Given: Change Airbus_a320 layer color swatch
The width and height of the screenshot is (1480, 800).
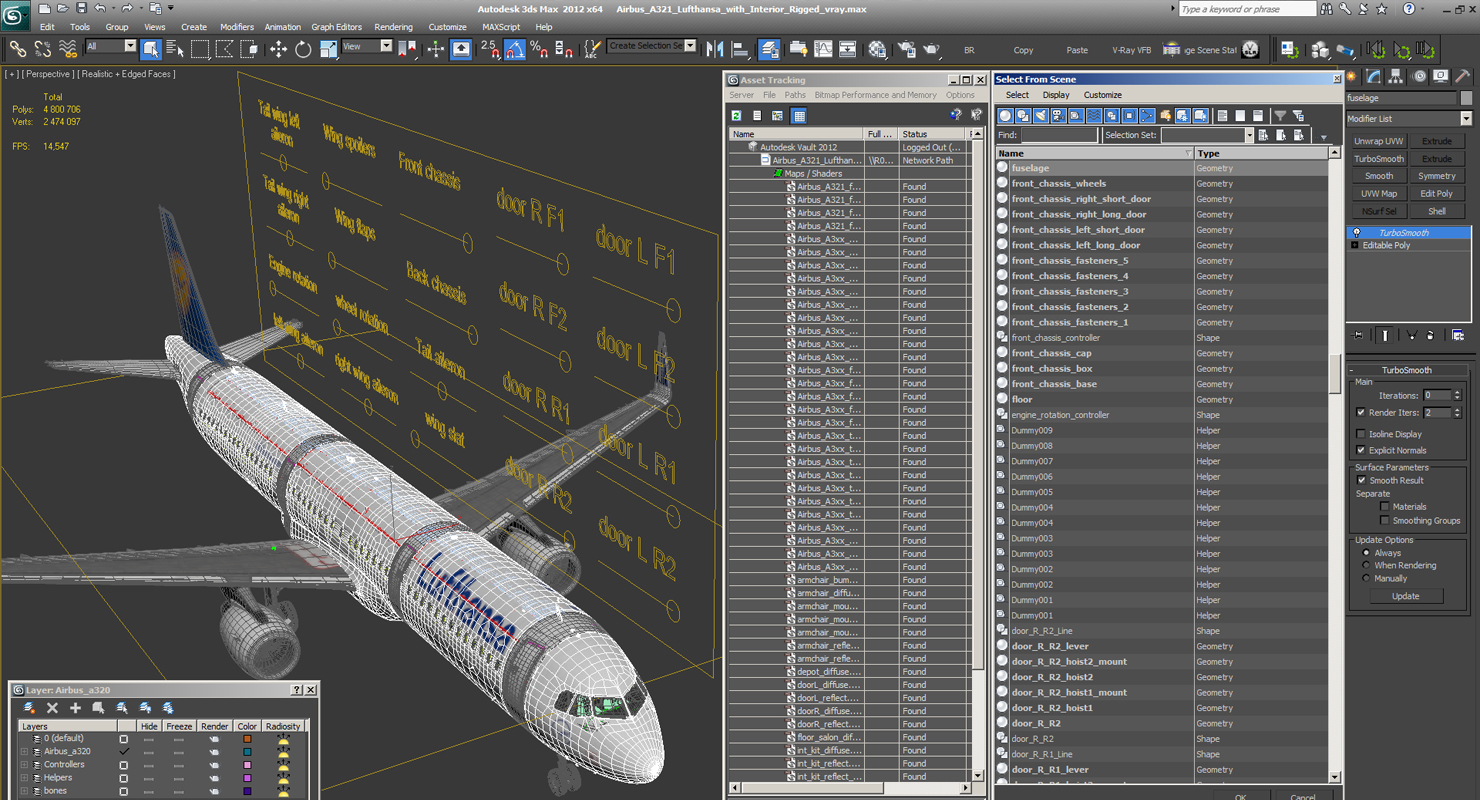Looking at the screenshot, I should (247, 751).
